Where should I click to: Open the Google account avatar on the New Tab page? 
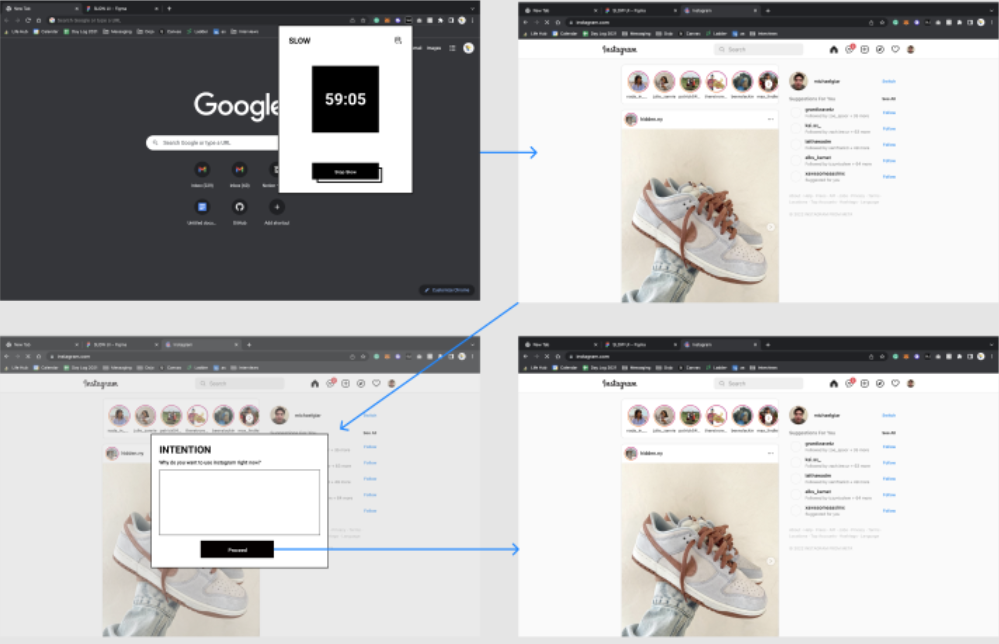coord(468,48)
